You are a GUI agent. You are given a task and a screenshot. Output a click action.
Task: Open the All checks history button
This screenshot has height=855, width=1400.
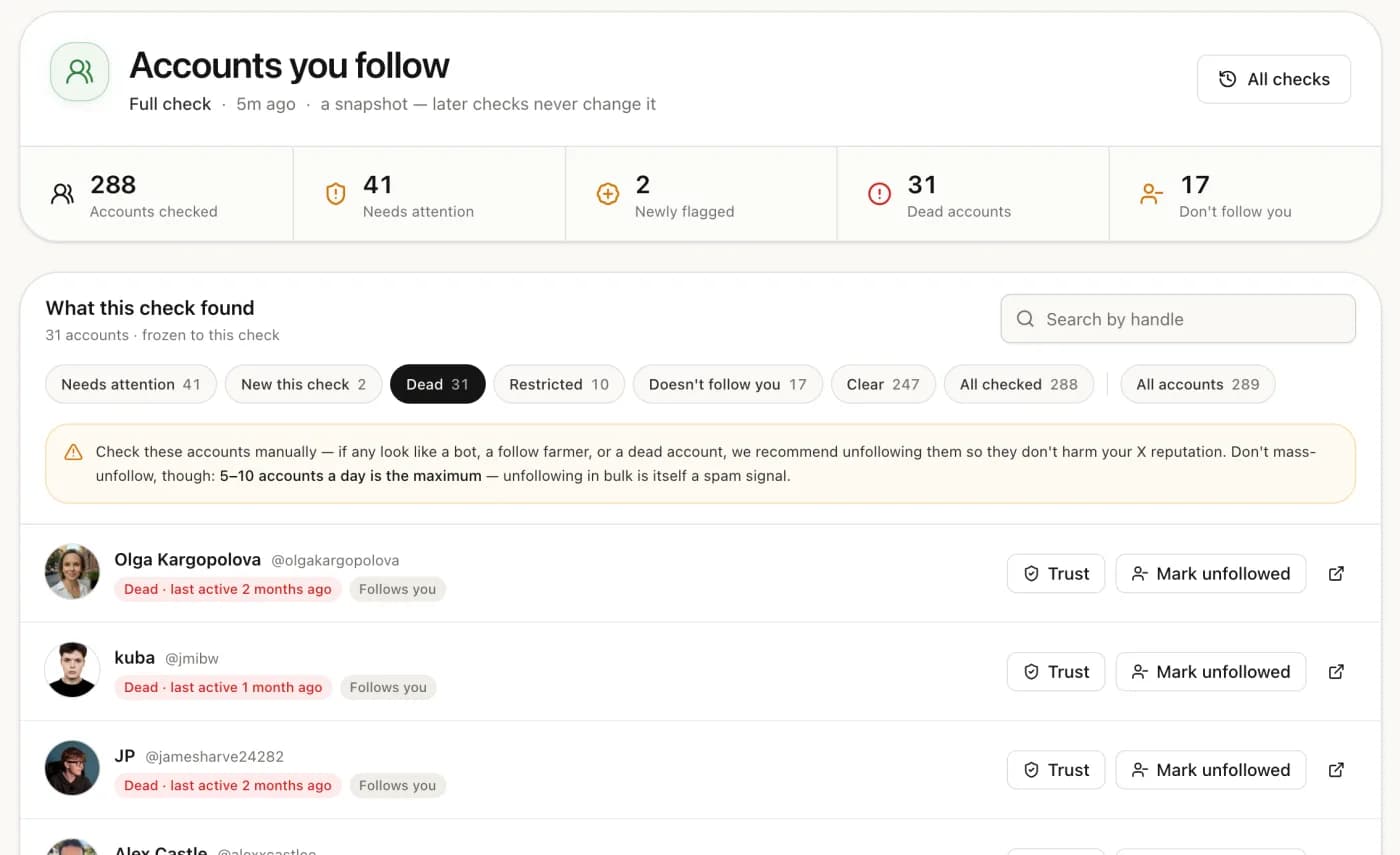tap(1274, 79)
